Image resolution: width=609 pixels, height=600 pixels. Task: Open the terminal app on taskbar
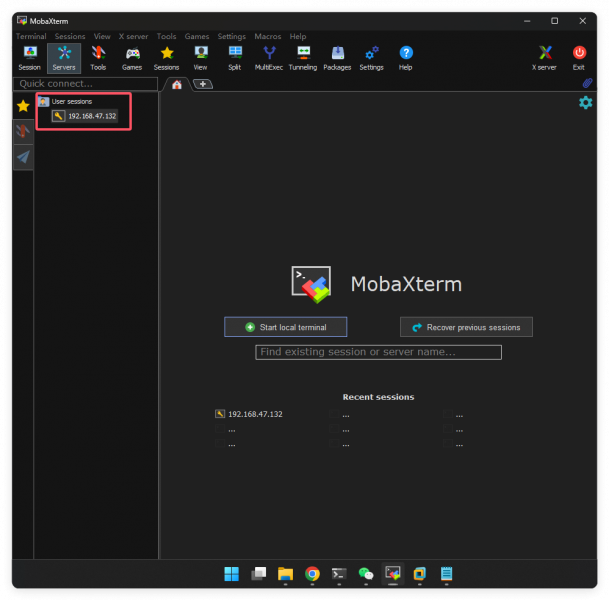point(339,574)
